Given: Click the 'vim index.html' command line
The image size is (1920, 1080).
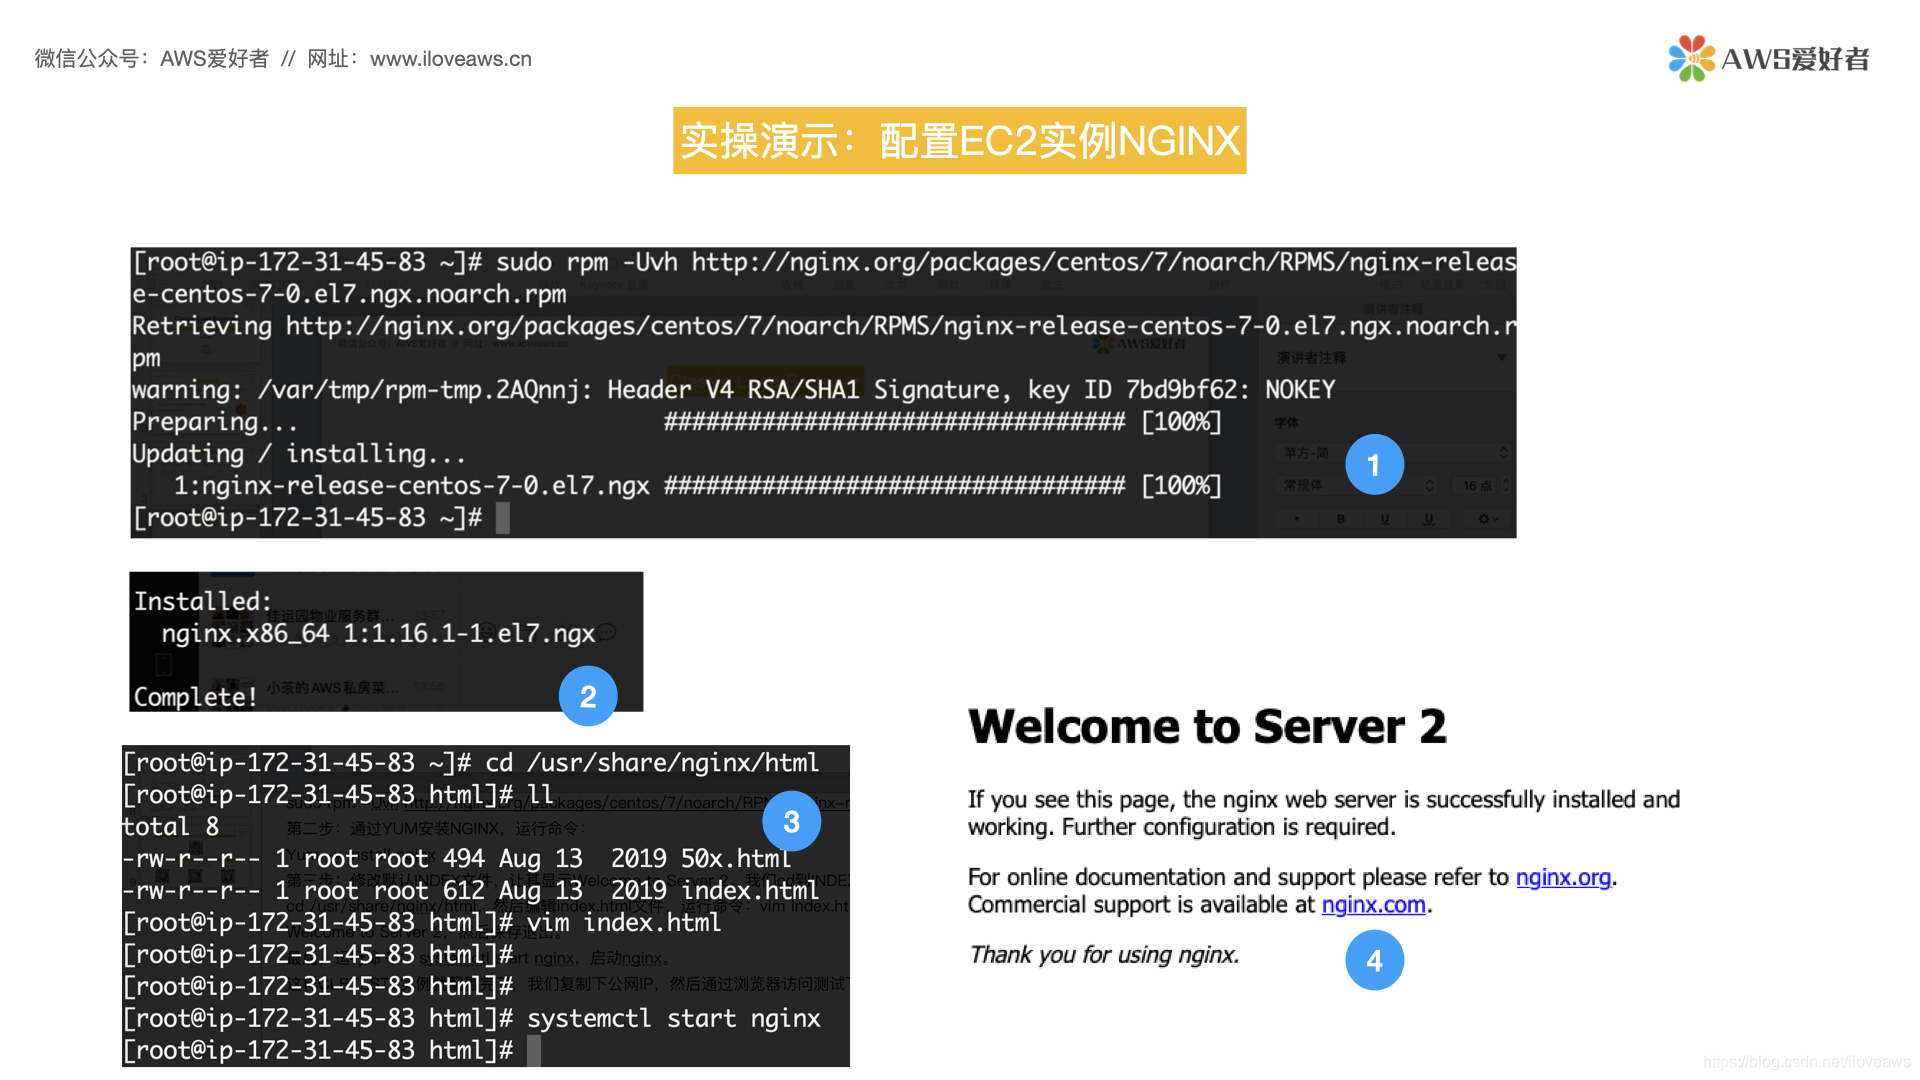Looking at the screenshot, I should tap(422, 923).
